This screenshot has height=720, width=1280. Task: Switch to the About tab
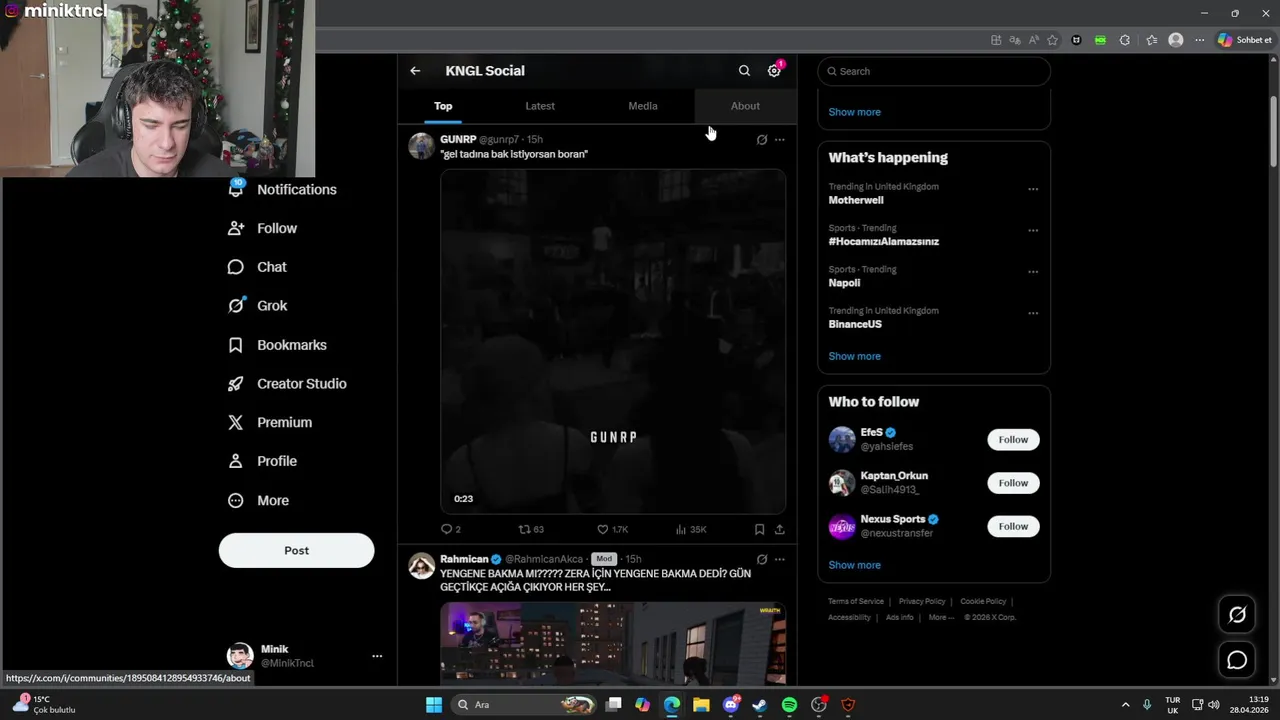(x=745, y=106)
